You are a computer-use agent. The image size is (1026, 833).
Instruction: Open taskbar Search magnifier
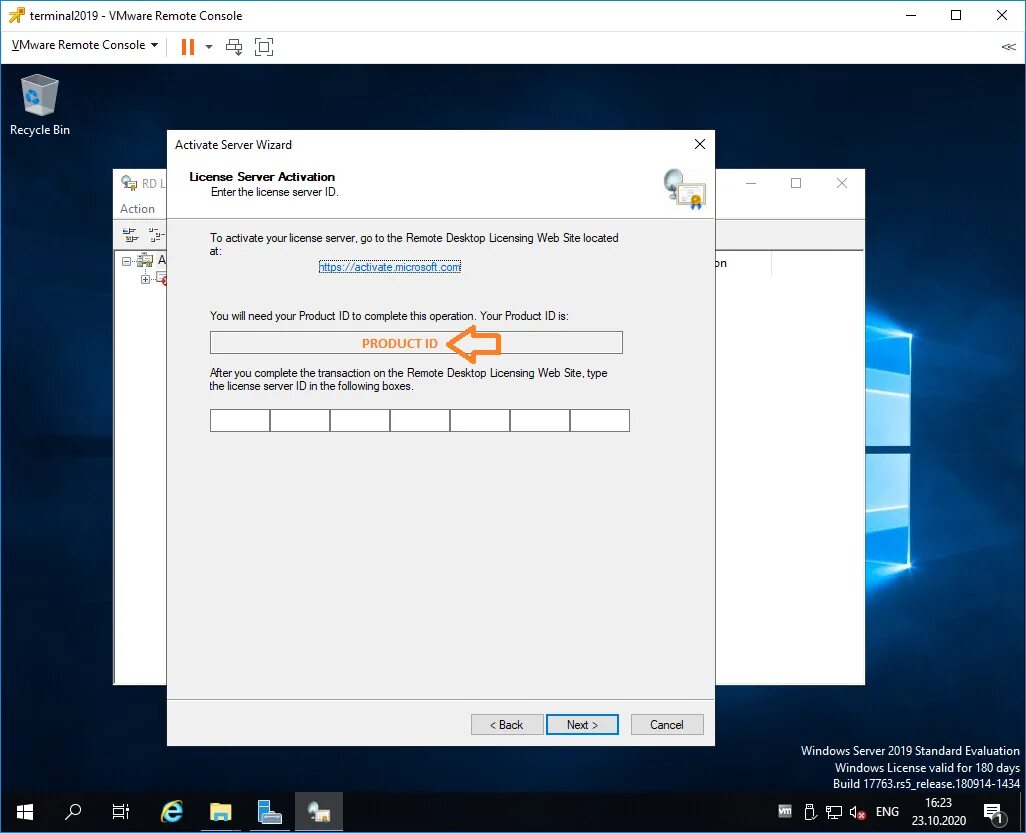coord(73,812)
